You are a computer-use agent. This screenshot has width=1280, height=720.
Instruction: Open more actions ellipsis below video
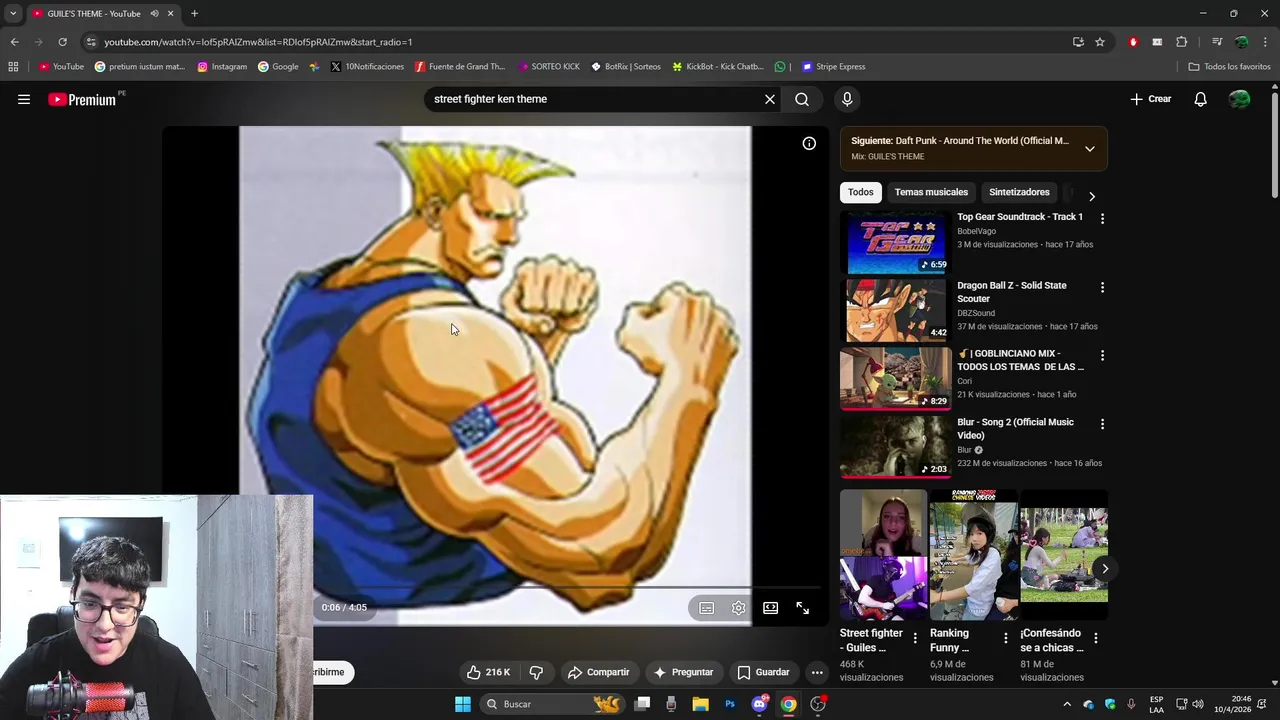tap(817, 672)
